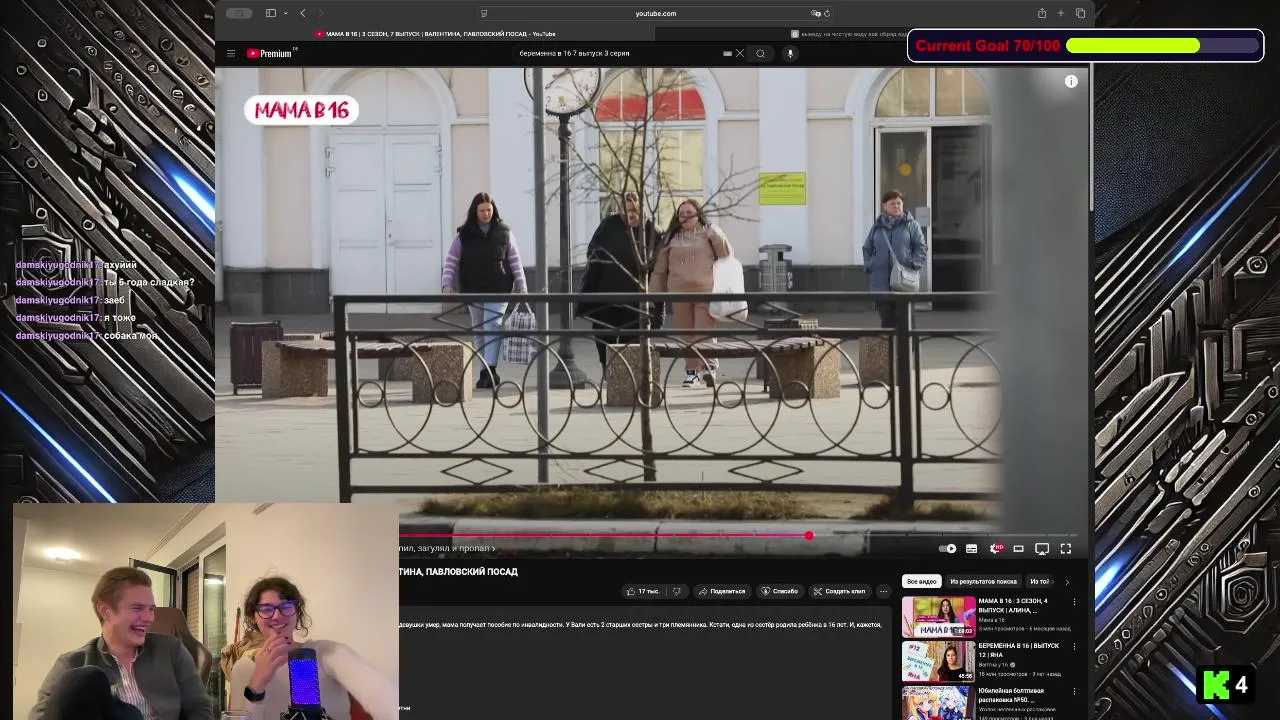
Task: Select the Все видео chip
Action: [x=921, y=581]
